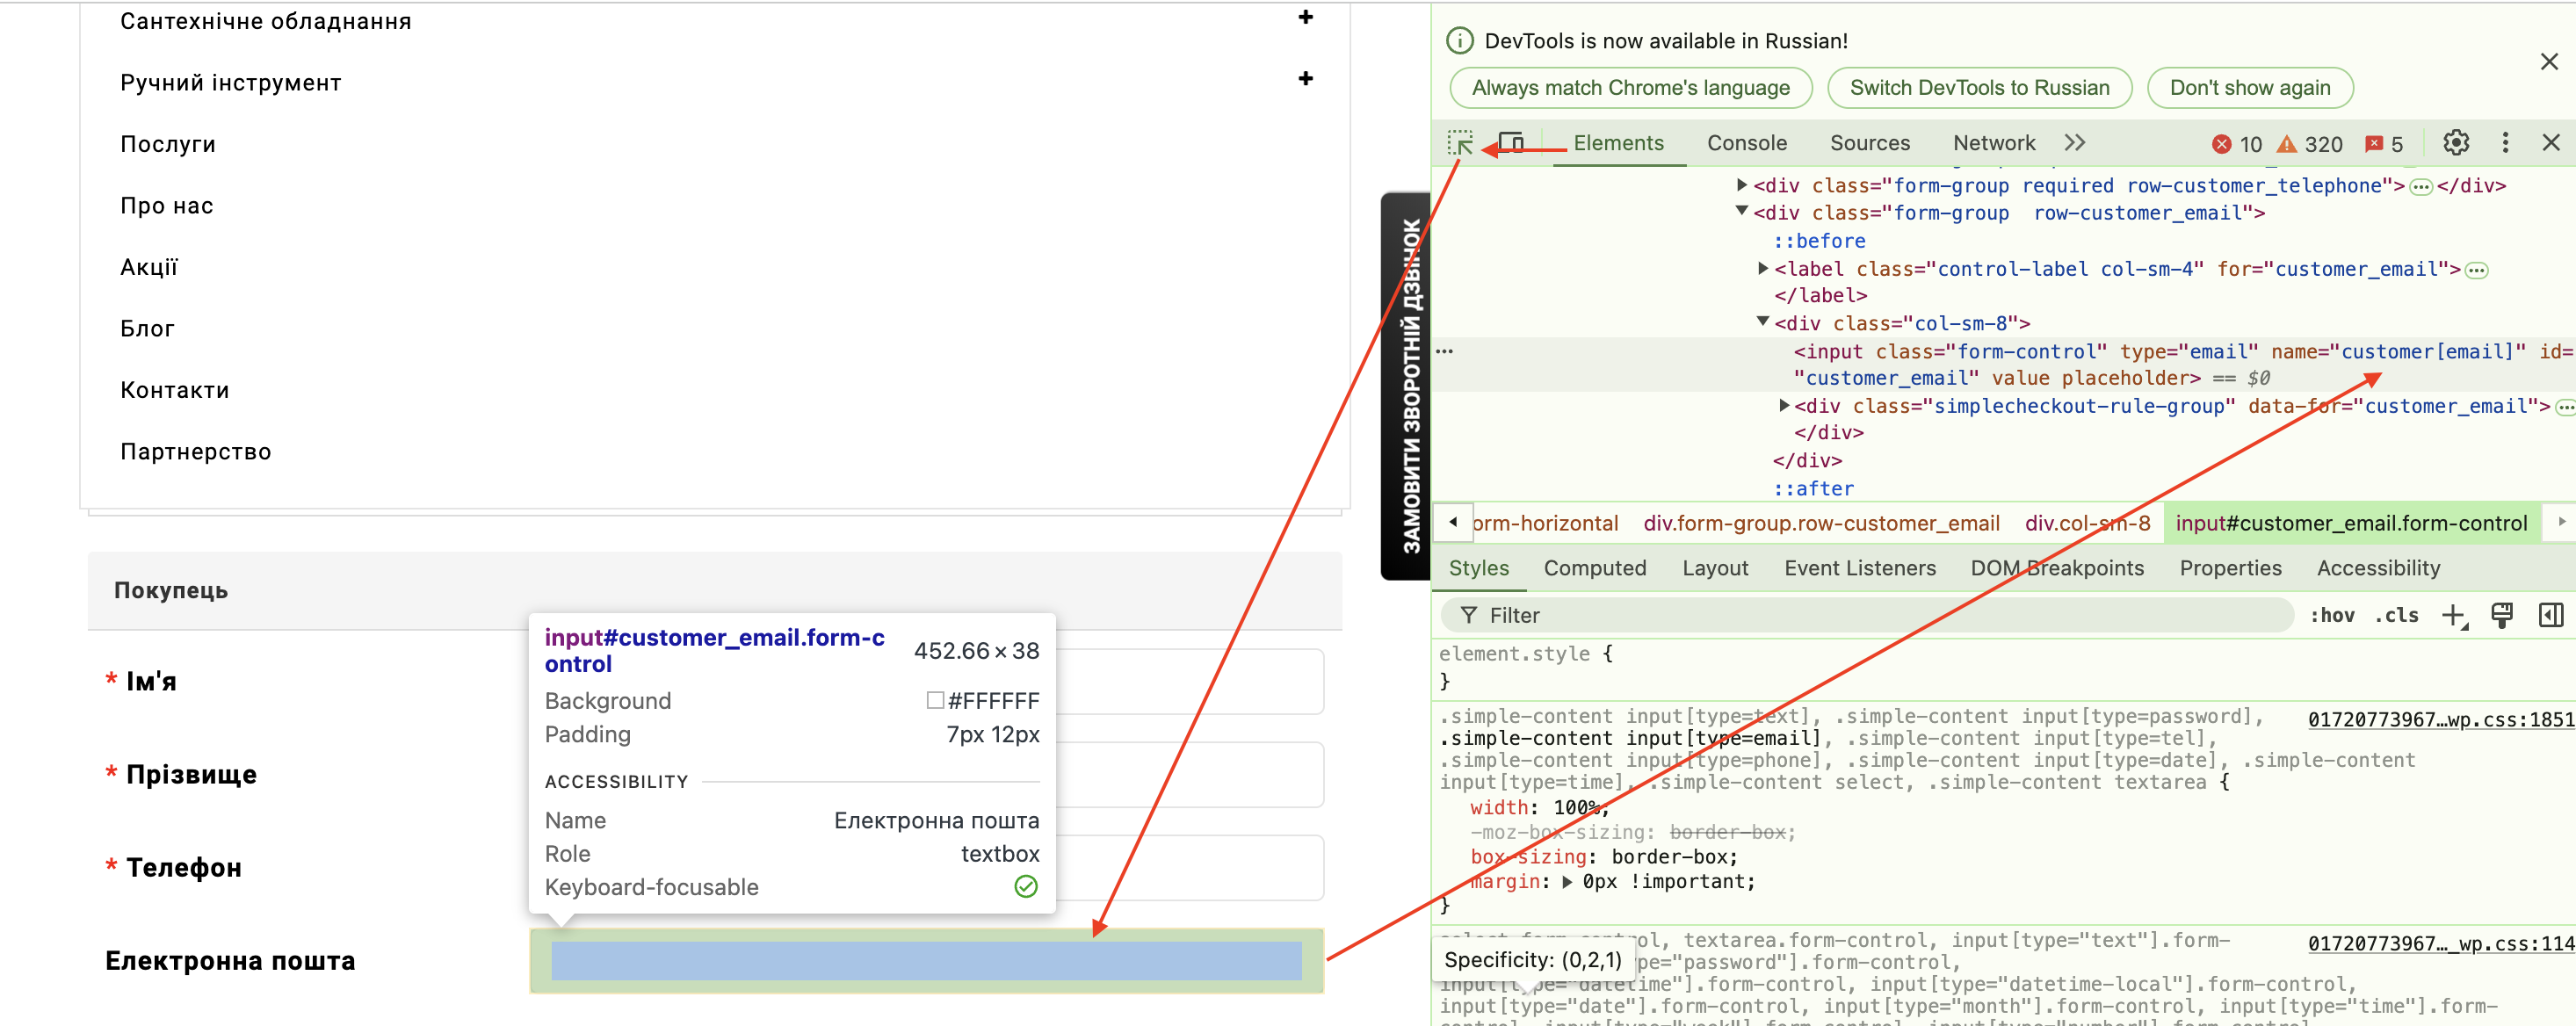The width and height of the screenshot is (2576, 1026).
Task: Click the background color swatch #FFFFFF
Action: (931, 701)
